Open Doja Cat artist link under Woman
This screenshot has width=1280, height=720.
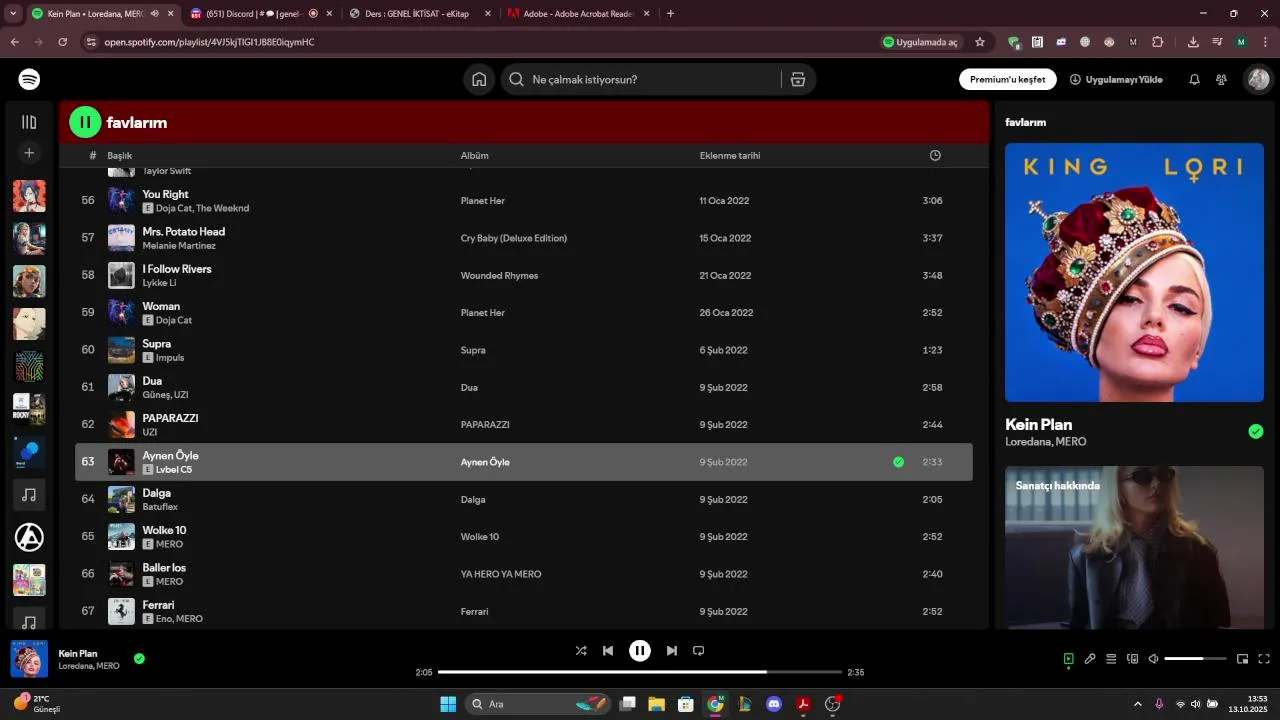click(173, 320)
